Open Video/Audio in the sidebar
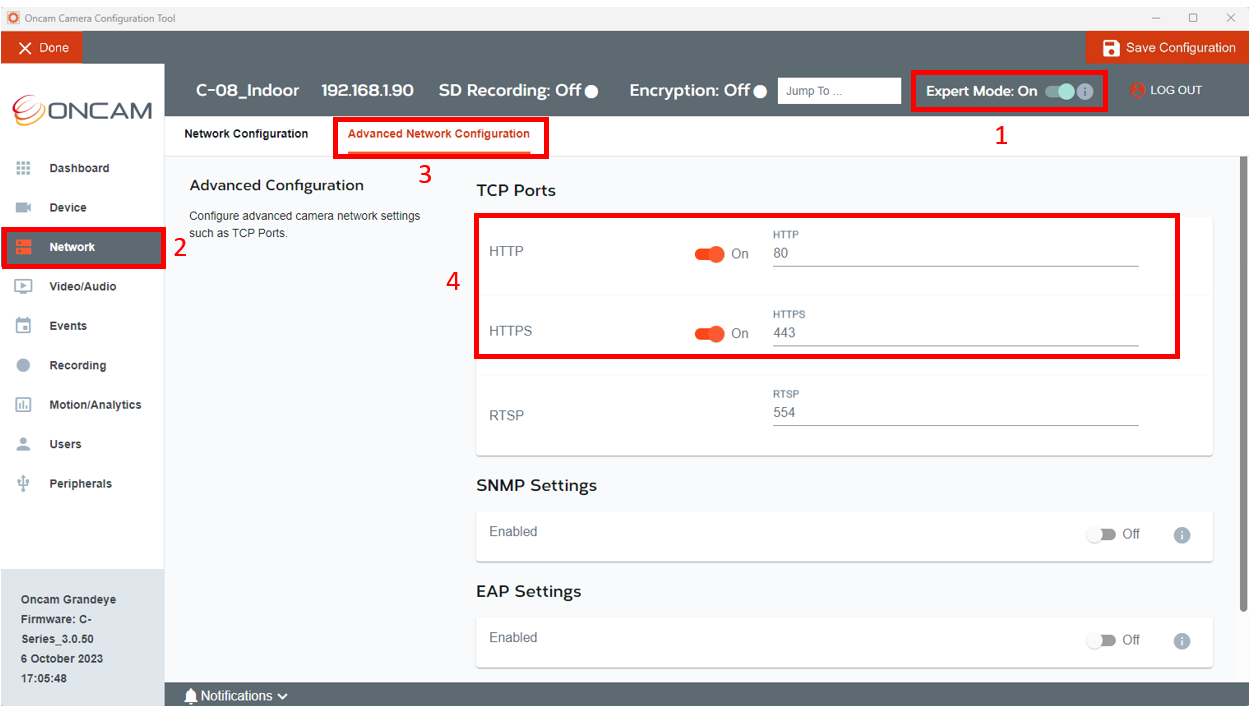 coord(82,286)
